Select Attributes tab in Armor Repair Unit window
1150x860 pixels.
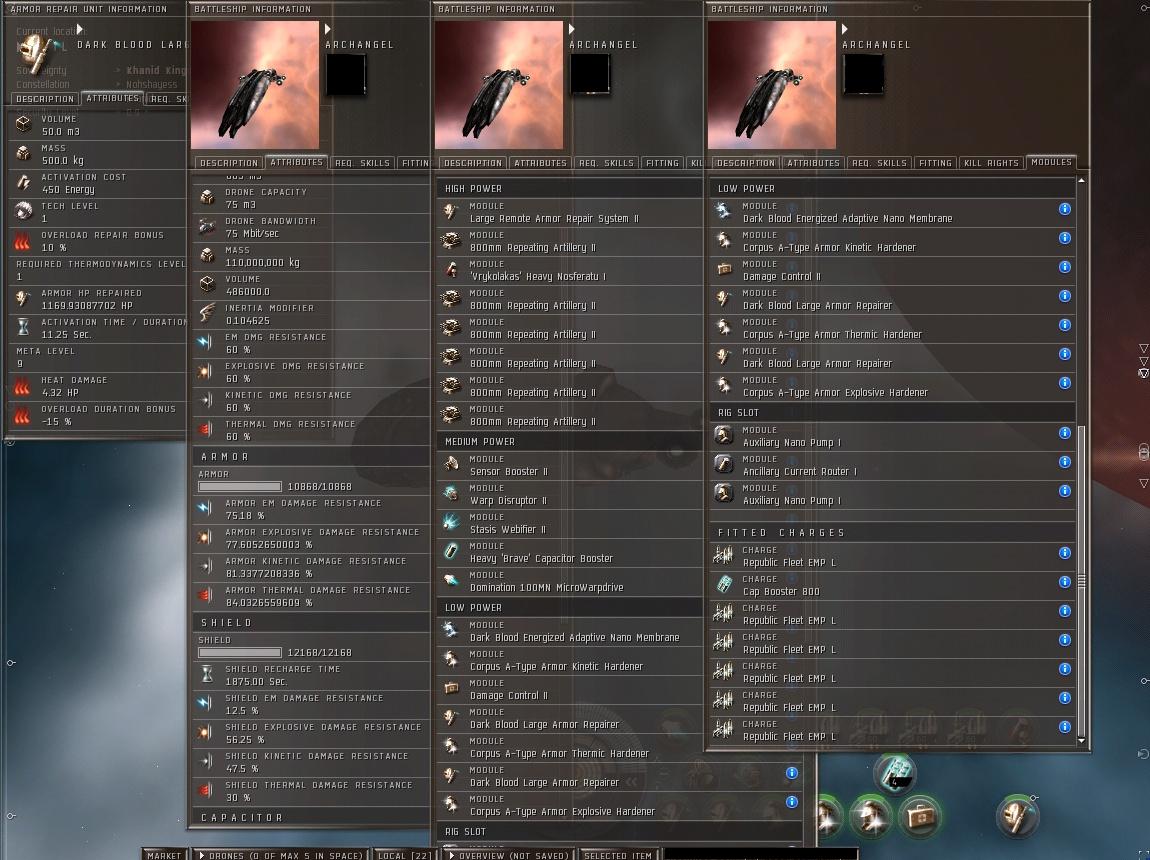[x=112, y=98]
